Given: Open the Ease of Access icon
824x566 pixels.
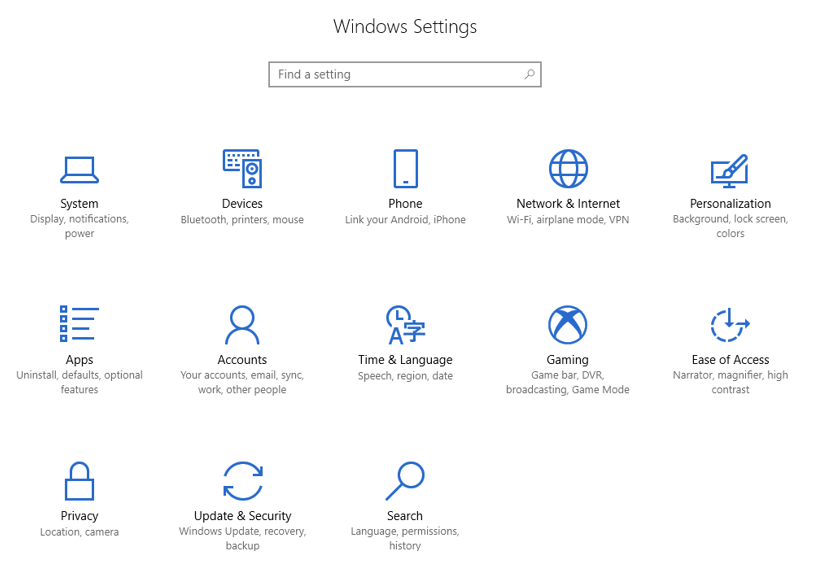Looking at the screenshot, I should [x=730, y=324].
